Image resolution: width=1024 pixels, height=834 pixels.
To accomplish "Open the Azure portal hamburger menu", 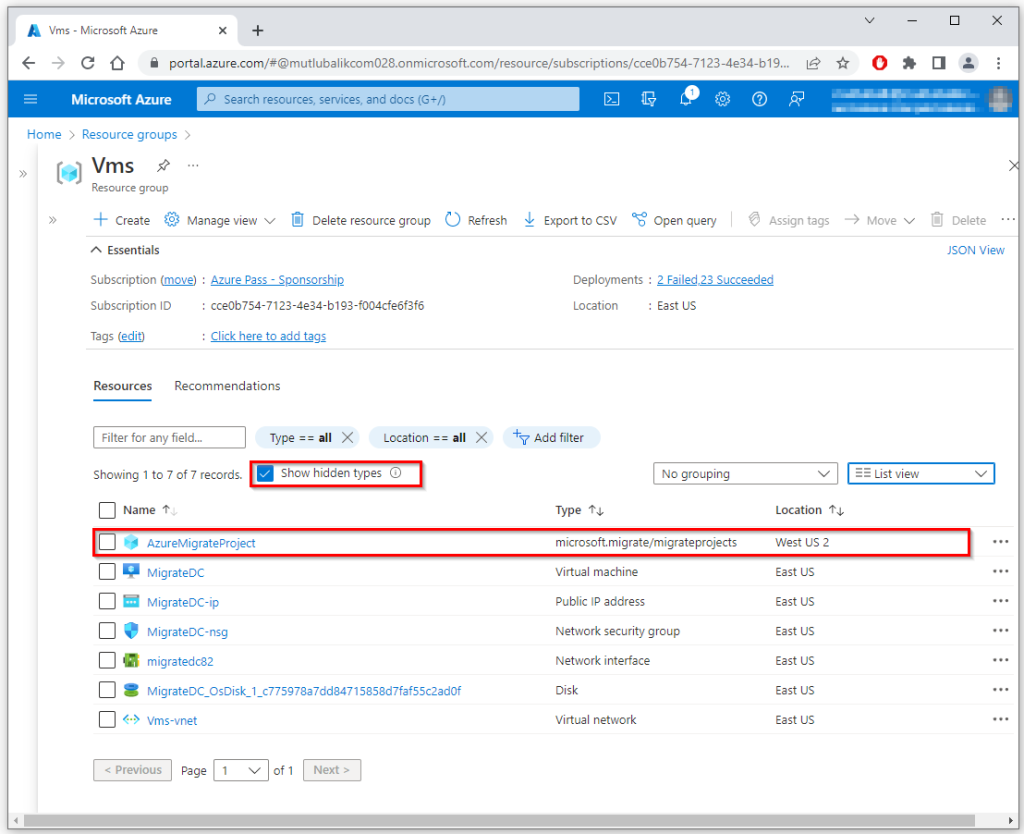I will click(x=31, y=99).
